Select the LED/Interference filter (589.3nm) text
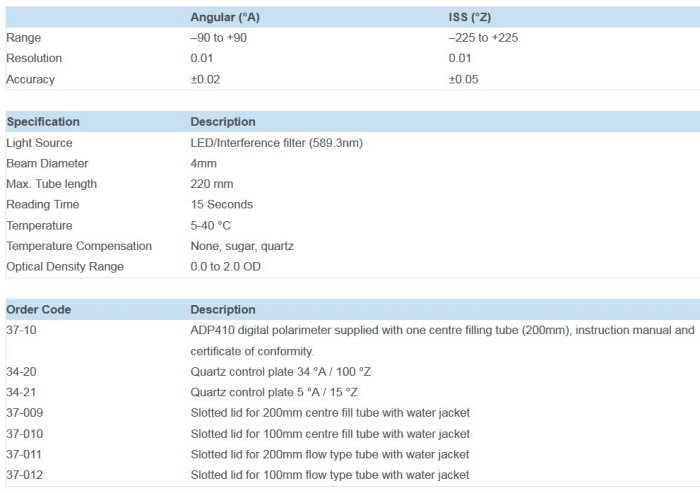The height and width of the screenshot is (493, 700). click(276, 143)
